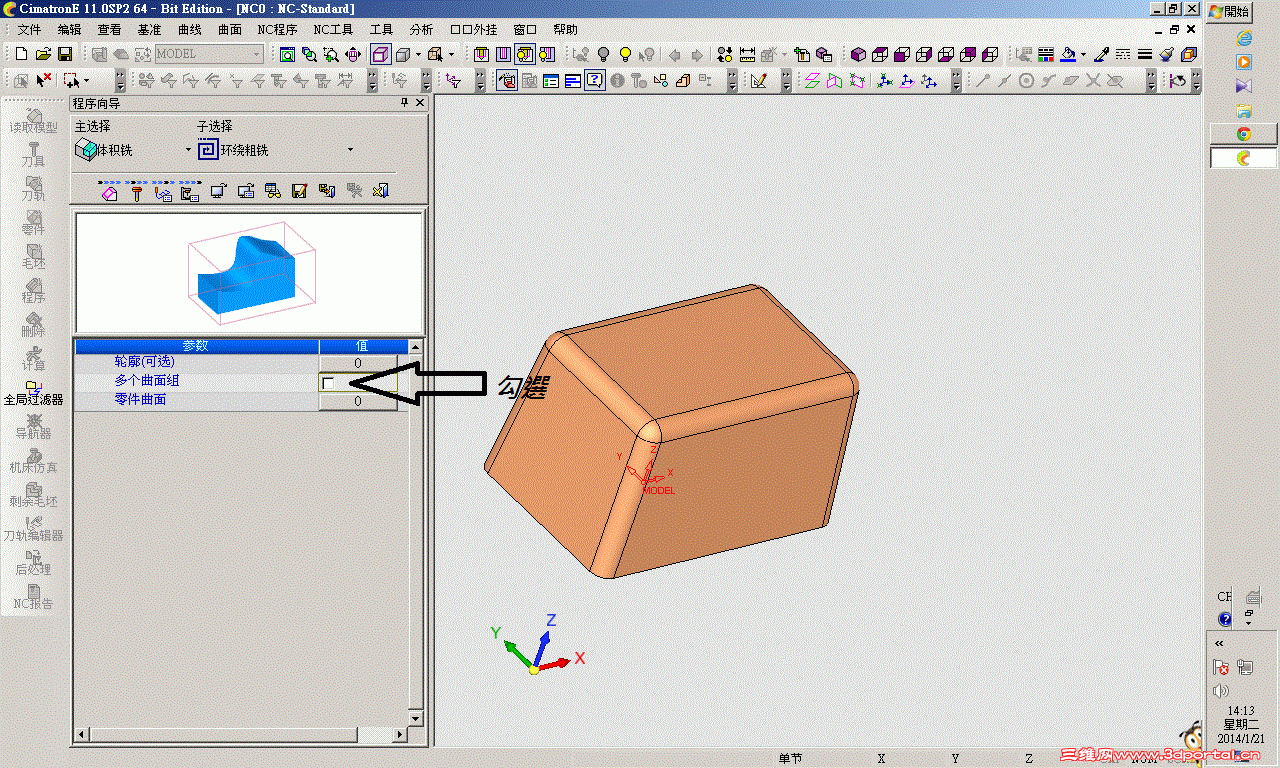Expand the orange box-with-cursor dropdown arrow
Viewport: 1280px width, 768px height.
pyautogui.click(x=451, y=54)
